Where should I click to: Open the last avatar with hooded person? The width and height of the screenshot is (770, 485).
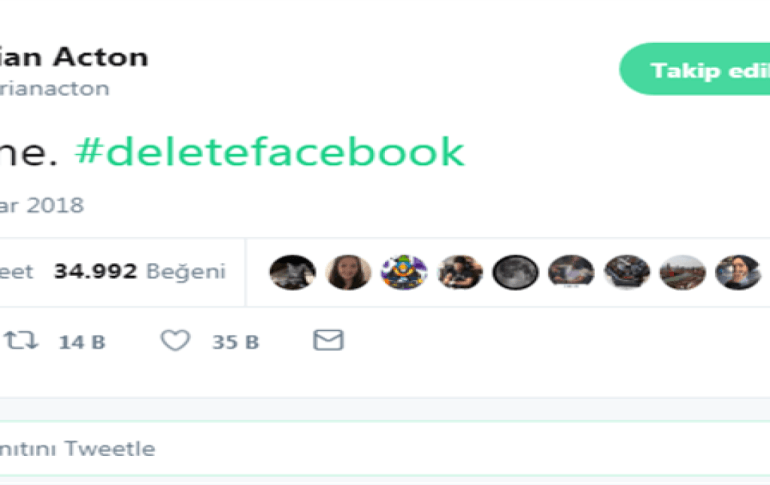737,272
